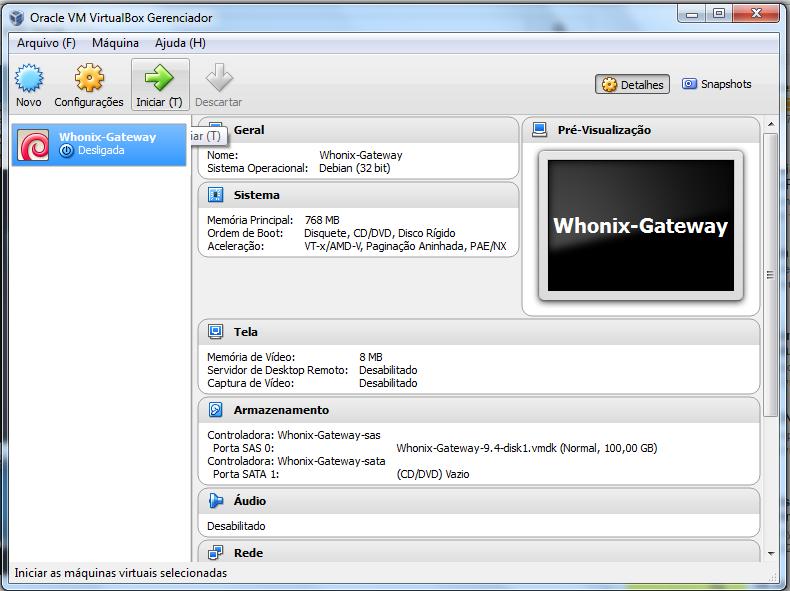Click the Rede section network icon

tap(216, 553)
